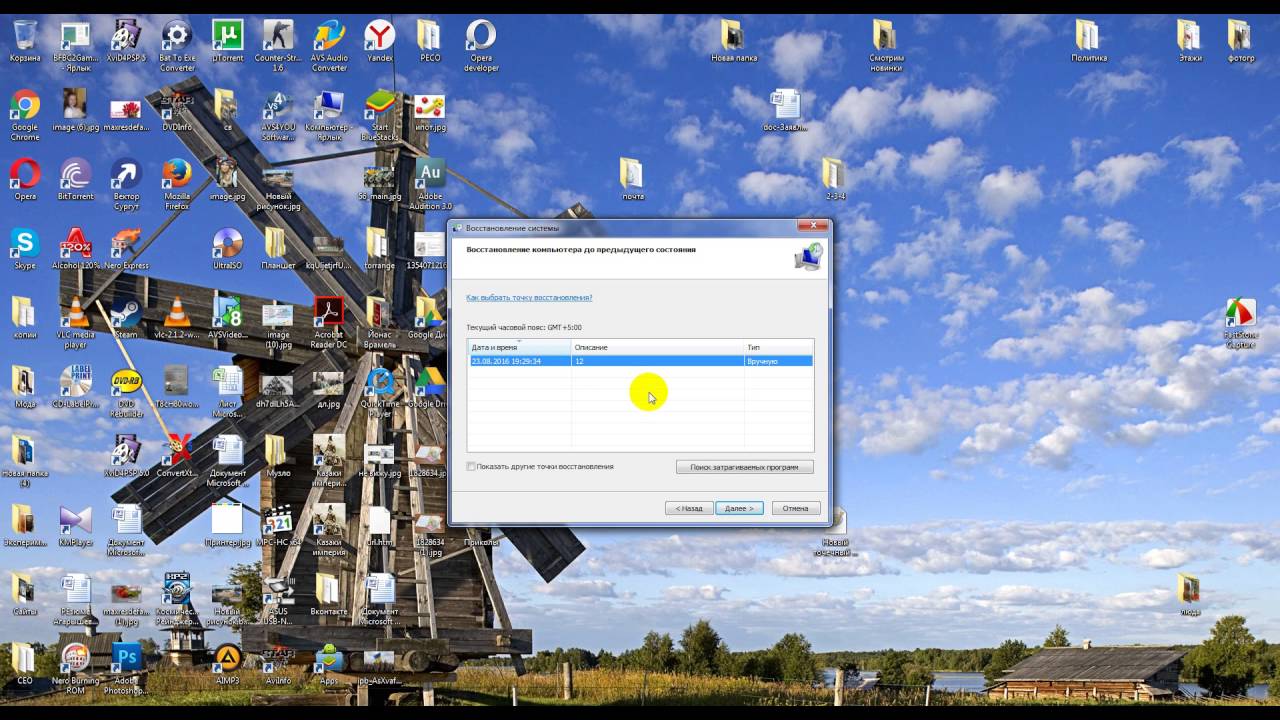Select the UltraISO desktop icon
This screenshot has width=1280, height=720.
click(x=228, y=244)
